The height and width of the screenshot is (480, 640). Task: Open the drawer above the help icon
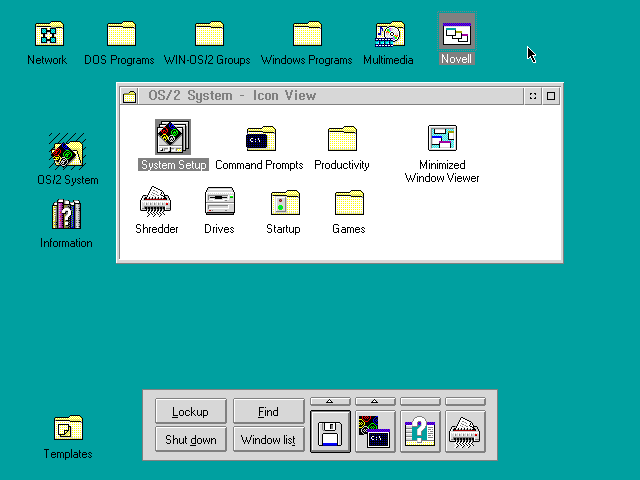coord(420,402)
